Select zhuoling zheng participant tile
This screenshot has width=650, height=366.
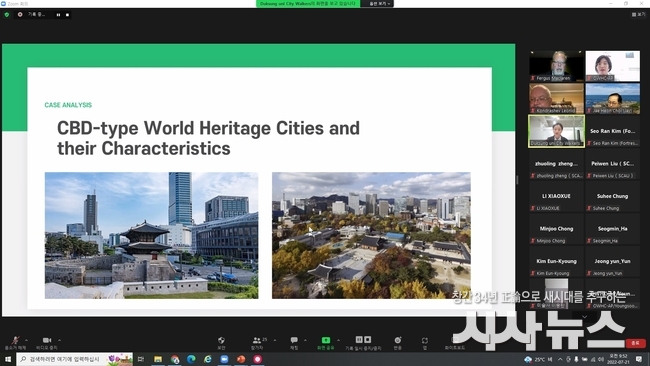point(556,164)
